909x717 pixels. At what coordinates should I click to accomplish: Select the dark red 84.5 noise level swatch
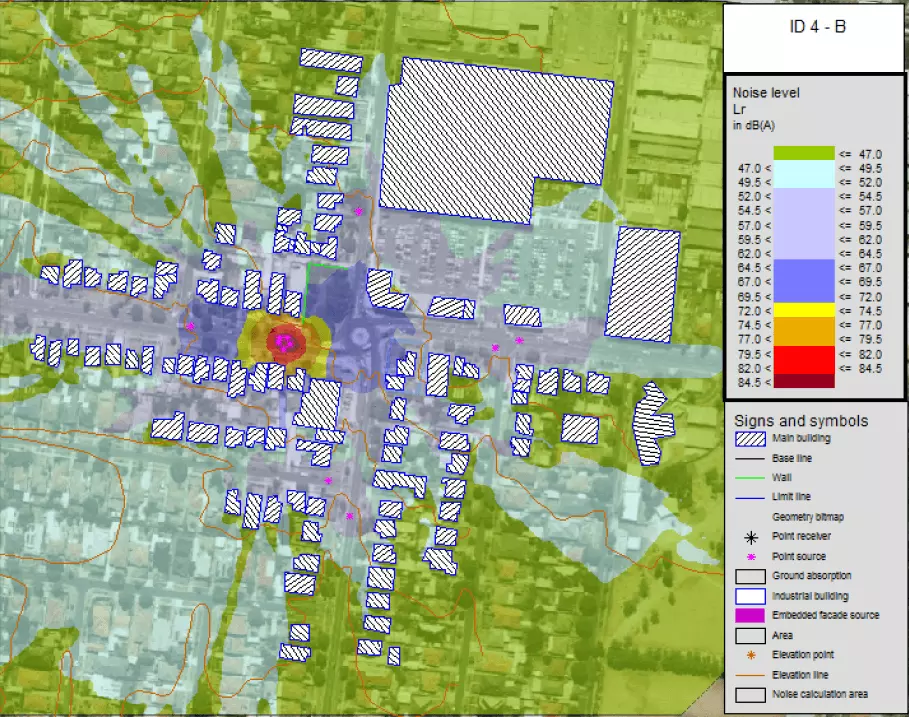point(802,381)
